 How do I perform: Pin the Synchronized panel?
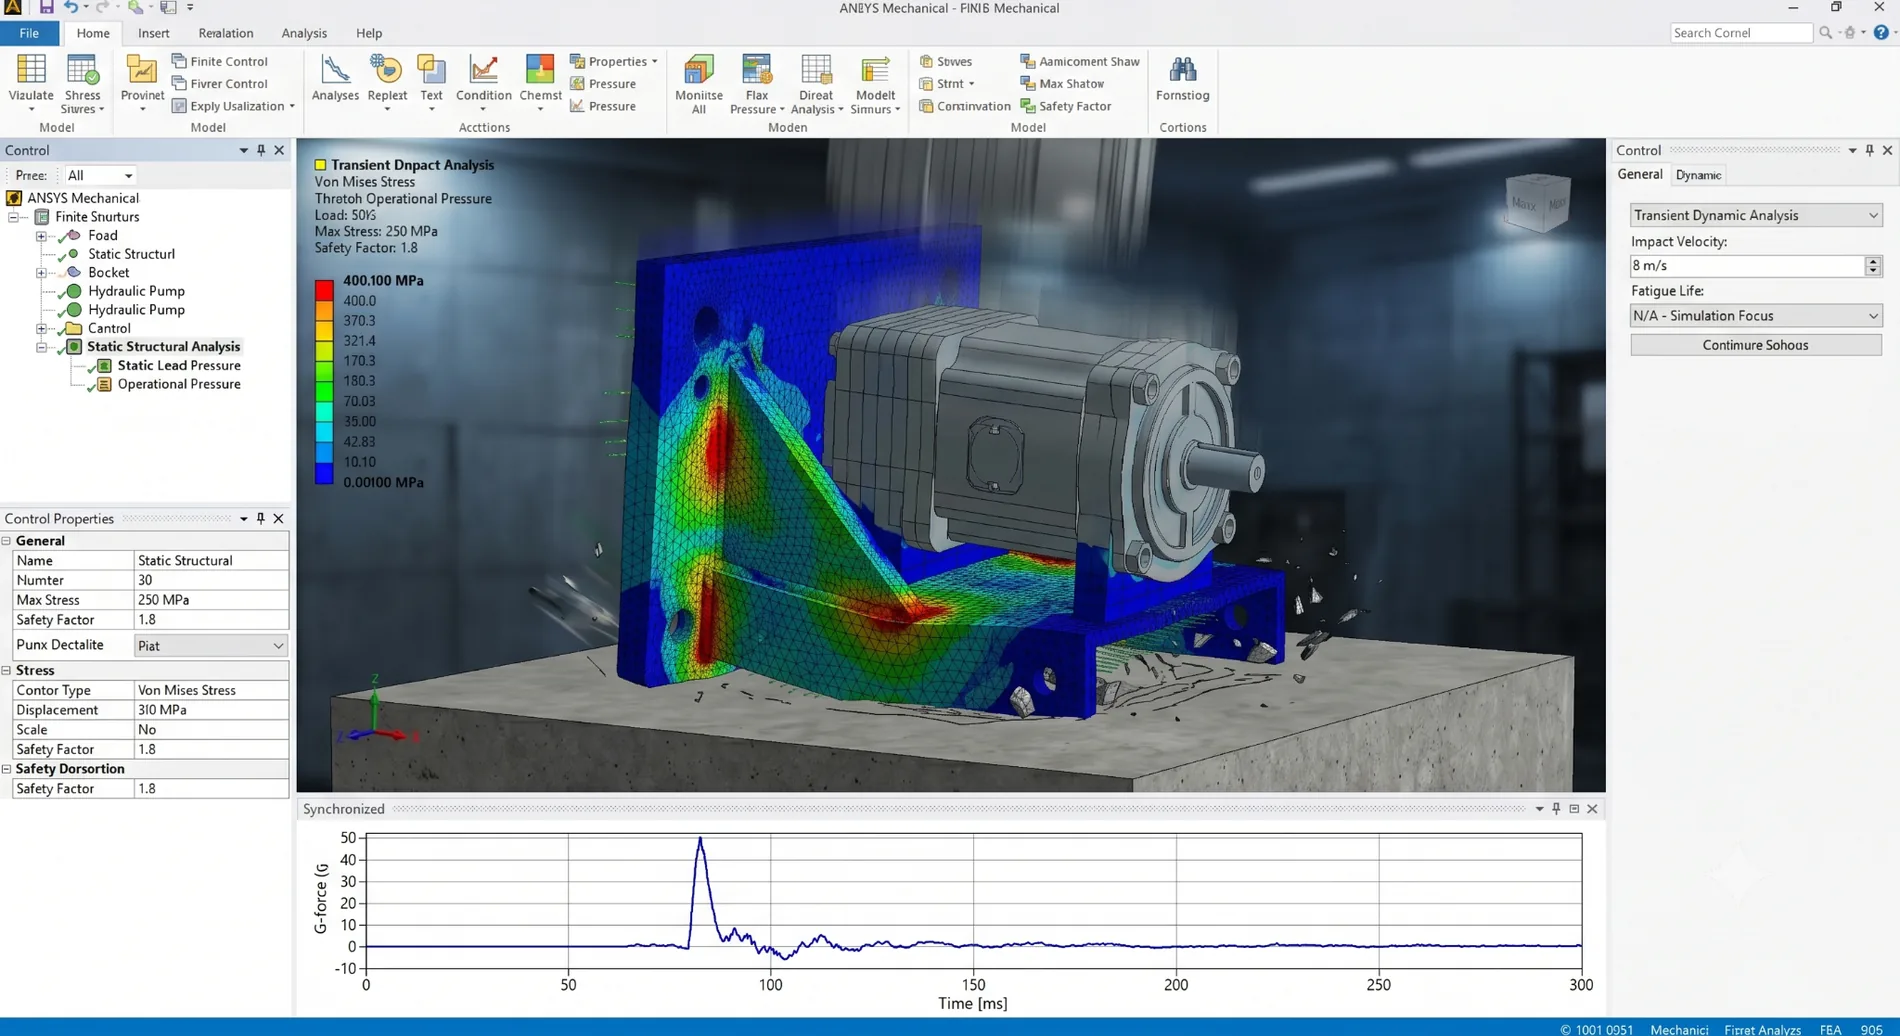pyautogui.click(x=1556, y=809)
